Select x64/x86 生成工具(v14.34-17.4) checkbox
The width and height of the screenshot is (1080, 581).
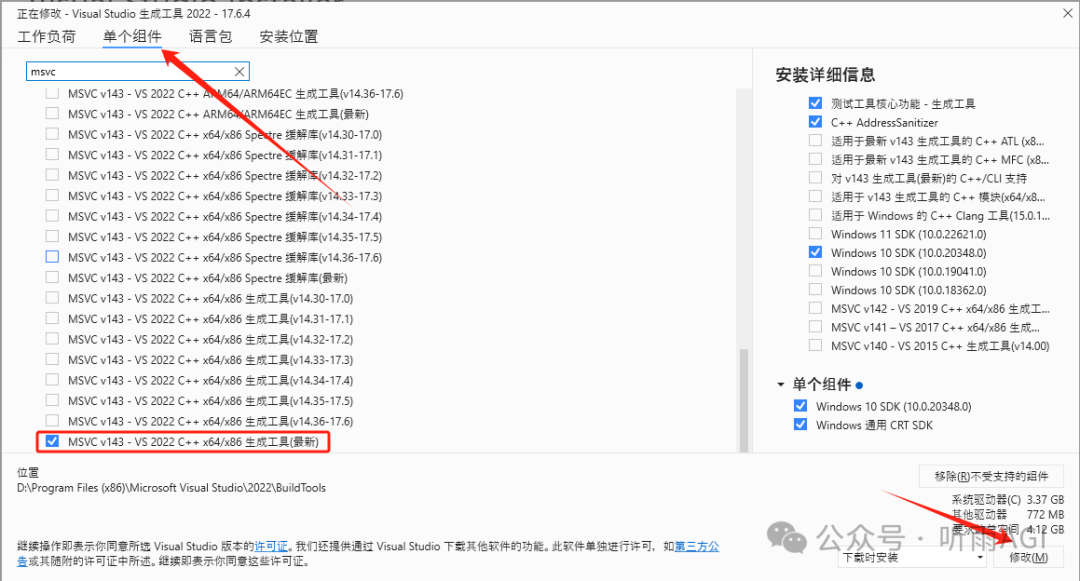click(52, 380)
